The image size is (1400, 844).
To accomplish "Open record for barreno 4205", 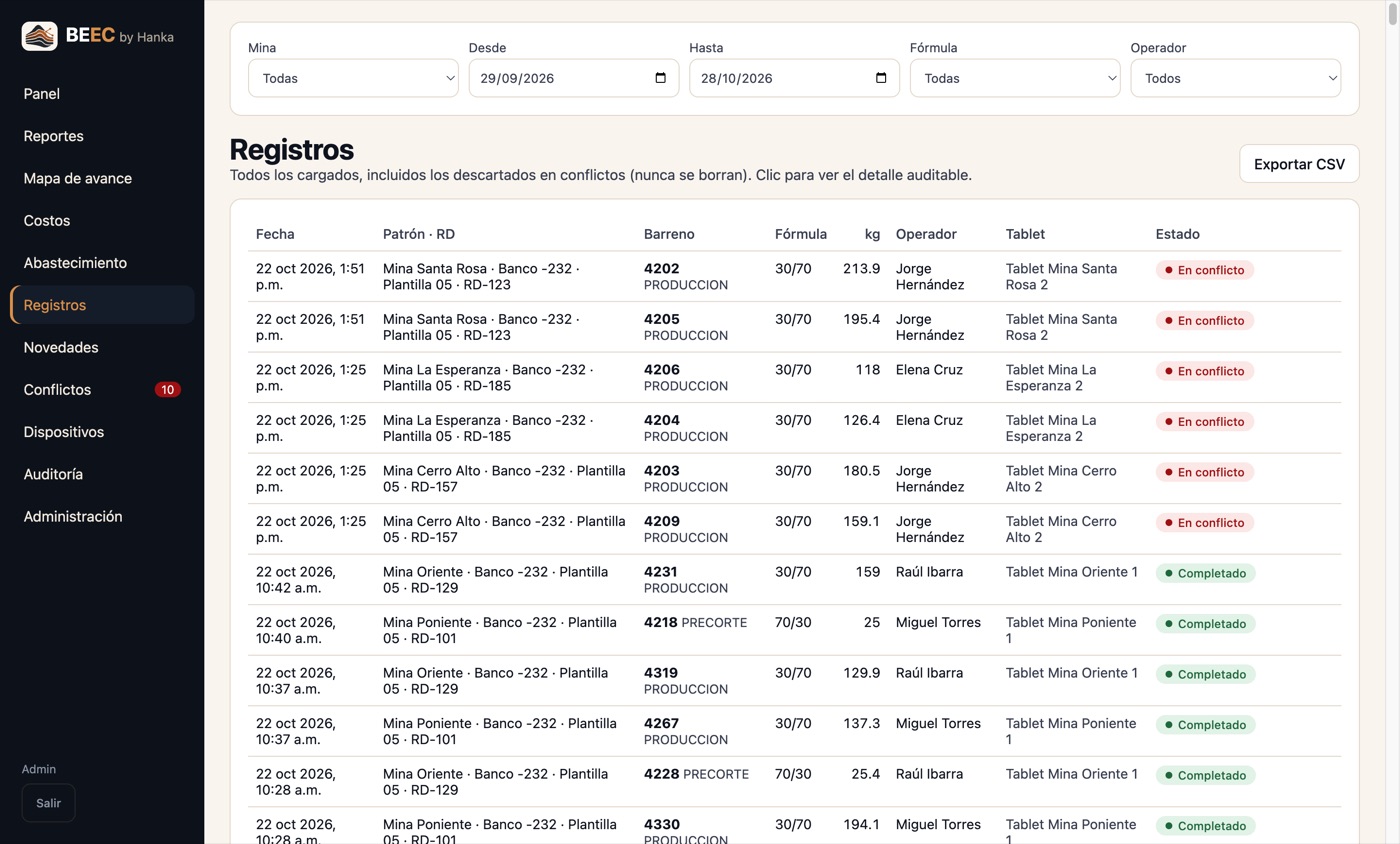I will [795, 327].
